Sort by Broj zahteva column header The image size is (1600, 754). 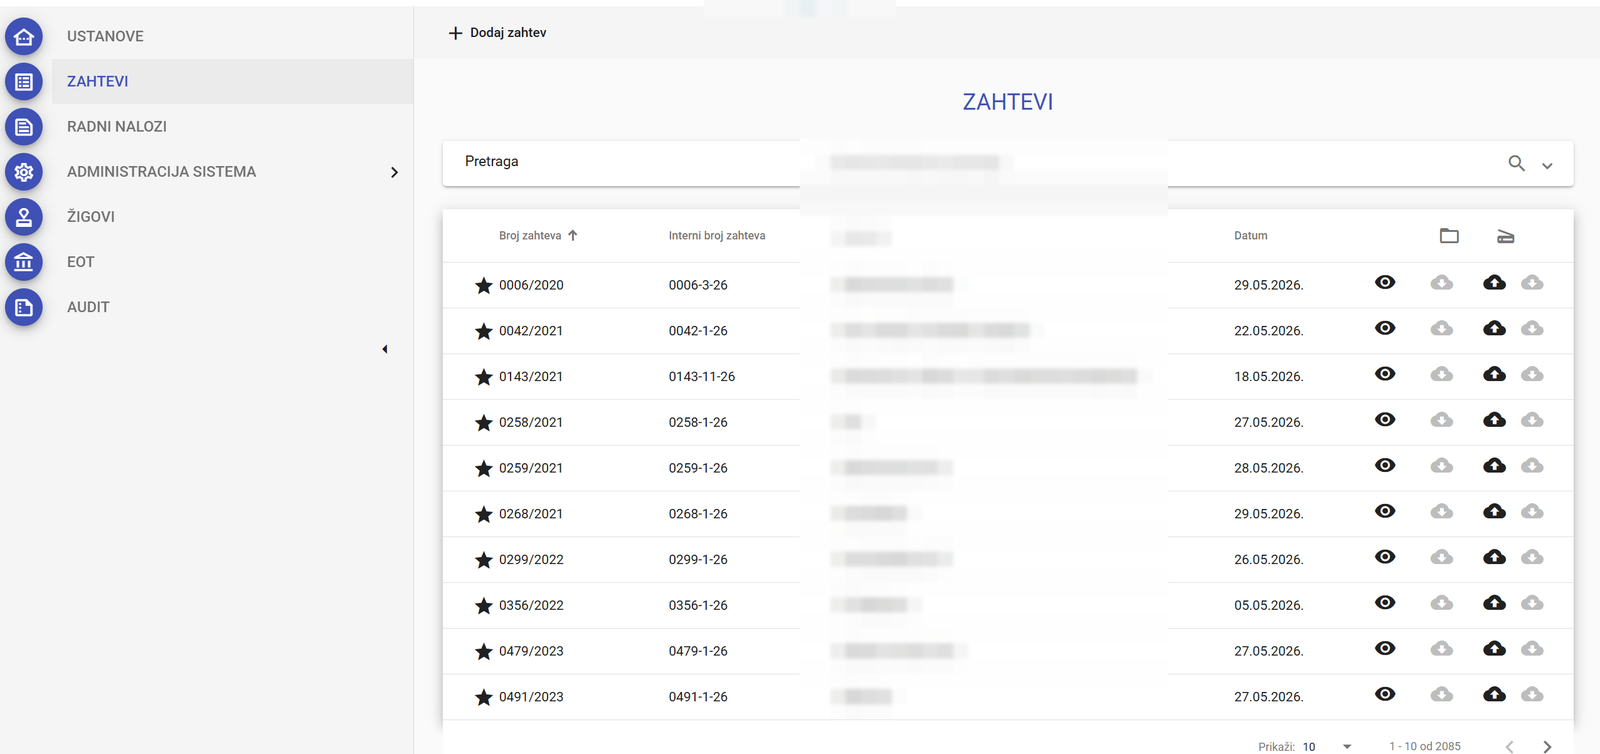(x=530, y=236)
